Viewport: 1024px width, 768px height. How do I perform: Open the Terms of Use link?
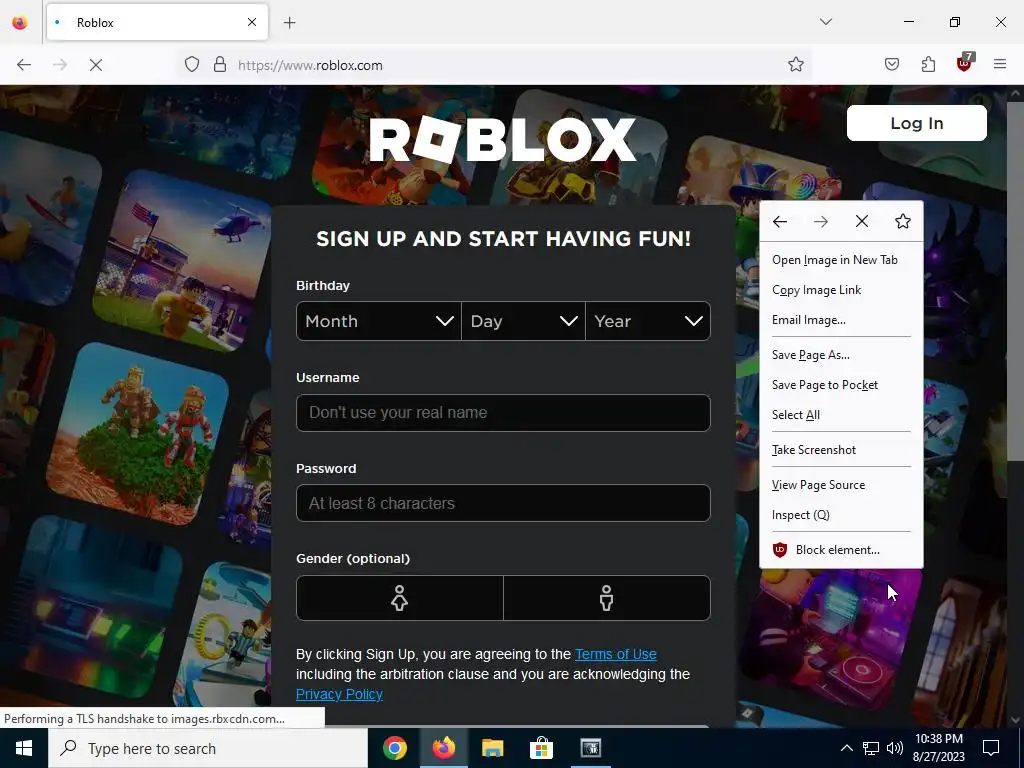615,654
